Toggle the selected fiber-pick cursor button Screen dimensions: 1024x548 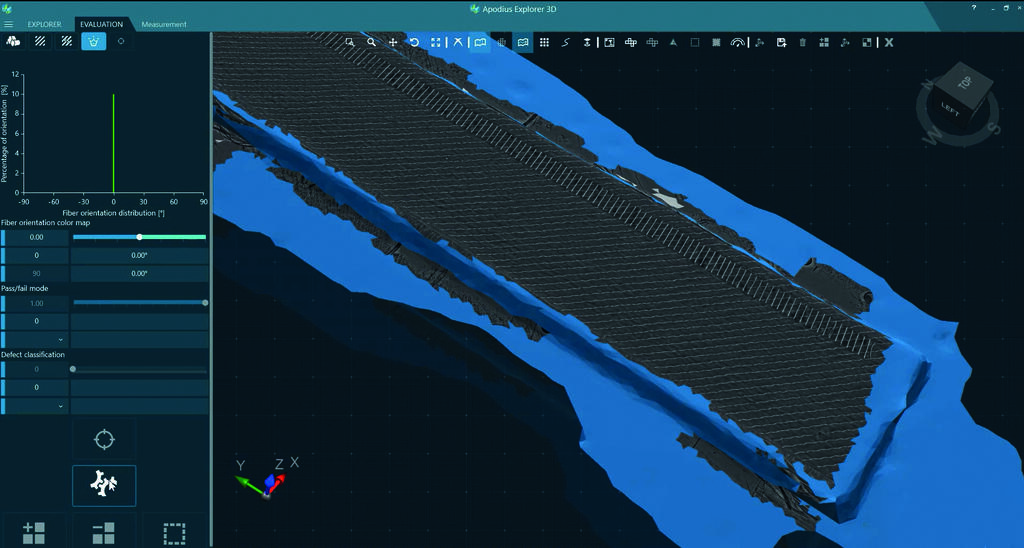tap(104, 485)
